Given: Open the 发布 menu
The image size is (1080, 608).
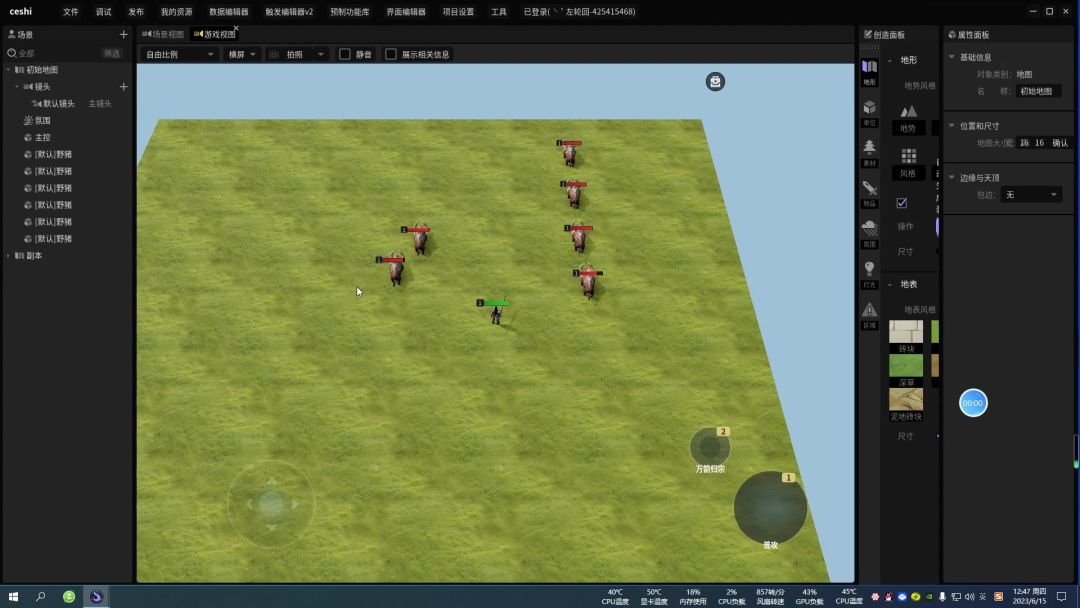Looking at the screenshot, I should [136, 12].
